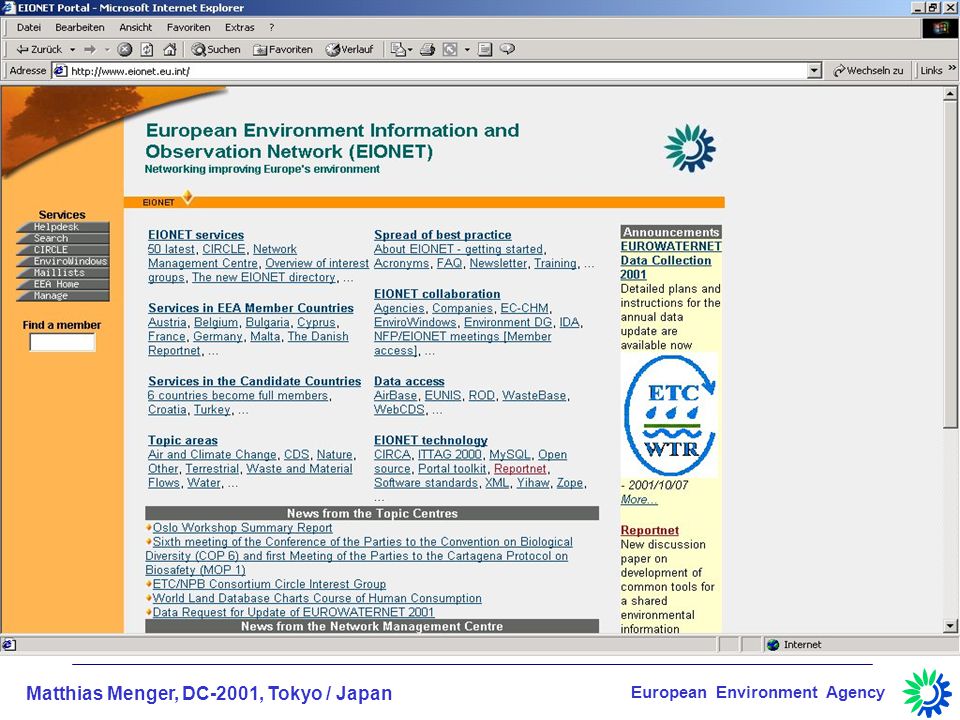This screenshot has width=960, height=720.
Task: Select CIRCLE in the Services sidebar
Action: [62, 250]
